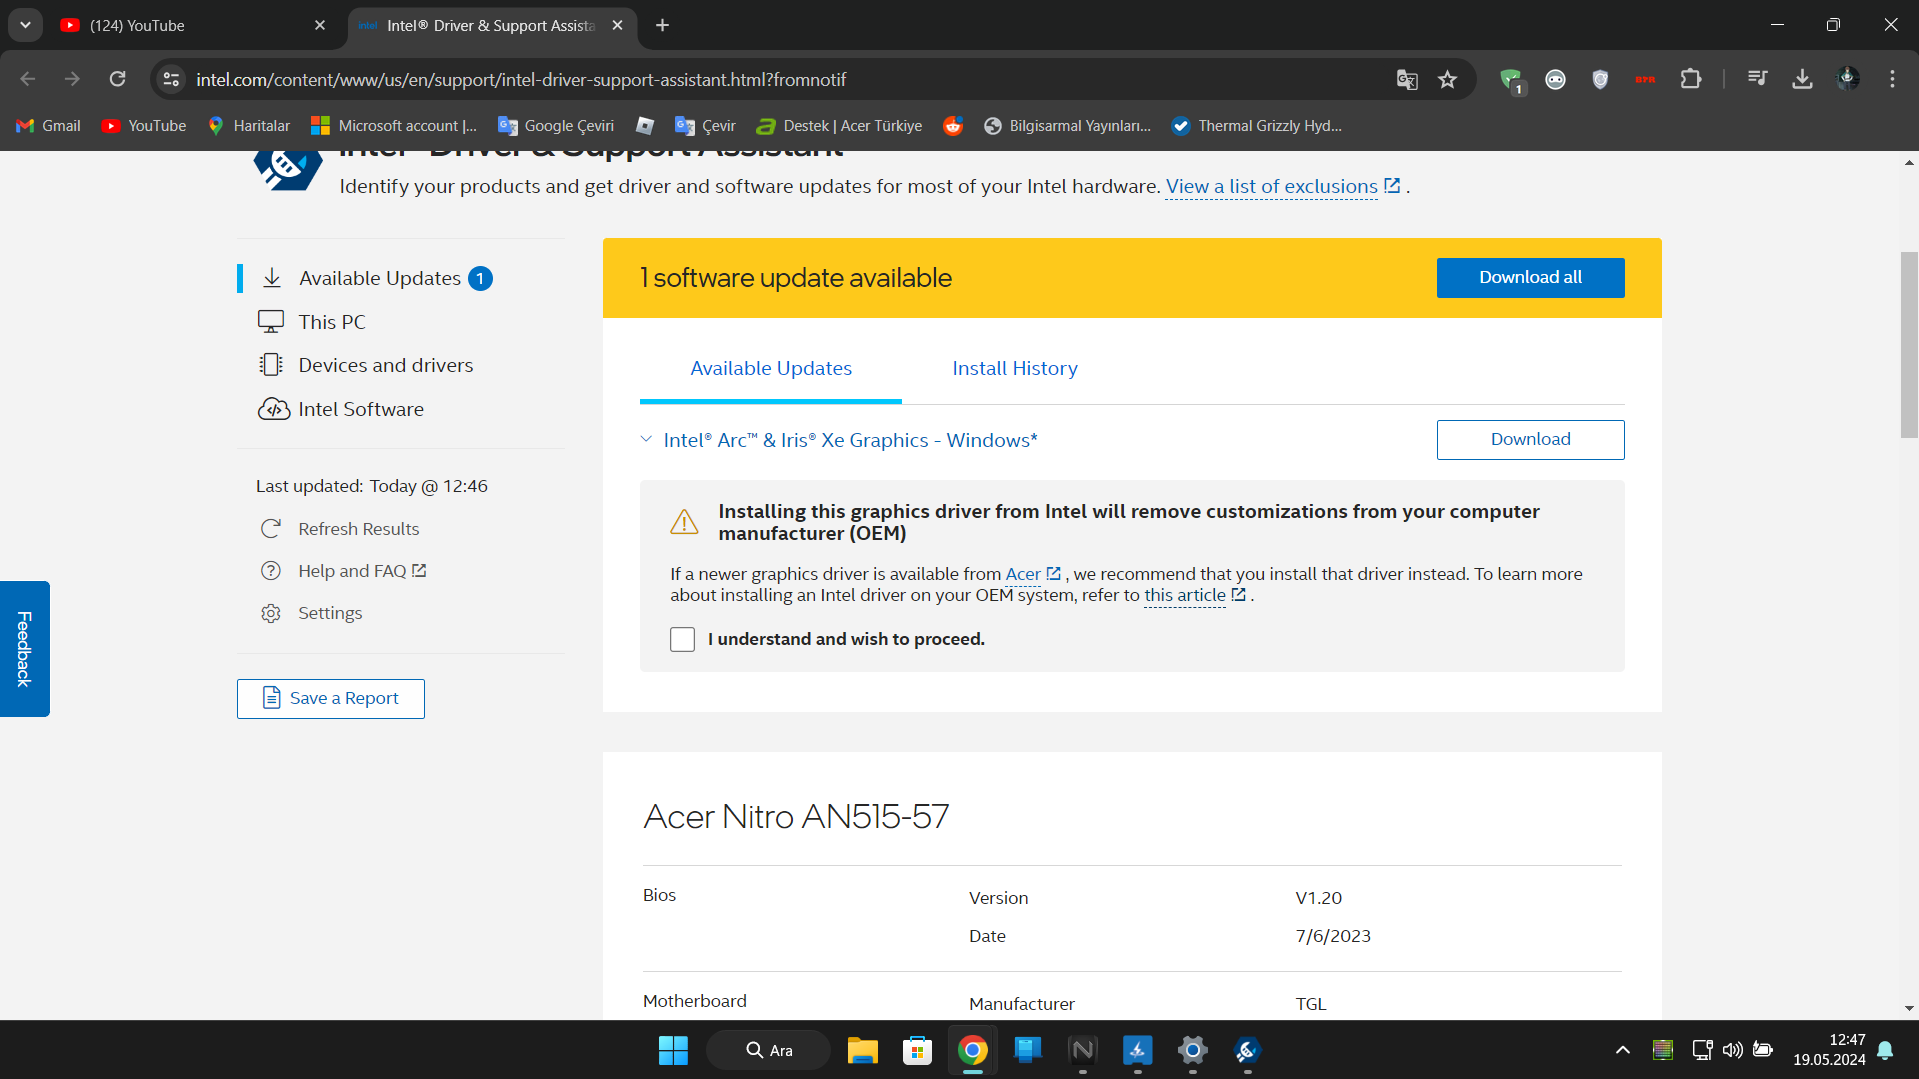Screen dimensions: 1919x1079
Task: Open a new browser tab
Action: [x=662, y=25]
